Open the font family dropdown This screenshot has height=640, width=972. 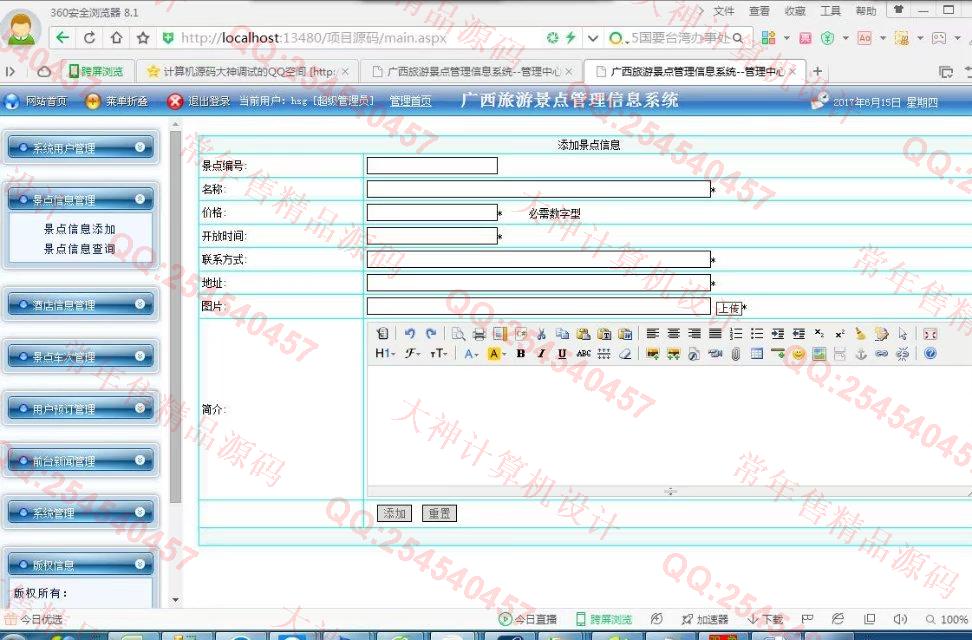pyautogui.click(x=412, y=353)
